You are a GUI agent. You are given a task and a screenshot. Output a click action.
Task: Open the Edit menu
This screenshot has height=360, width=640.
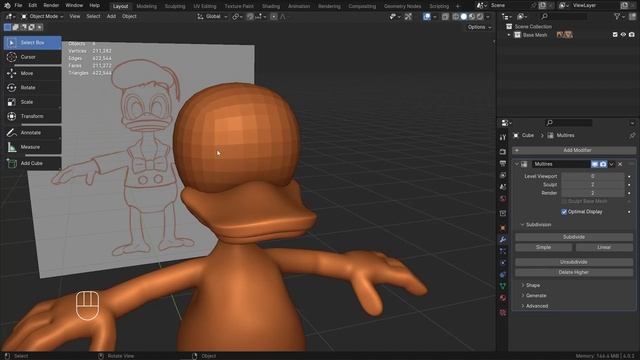point(33,6)
